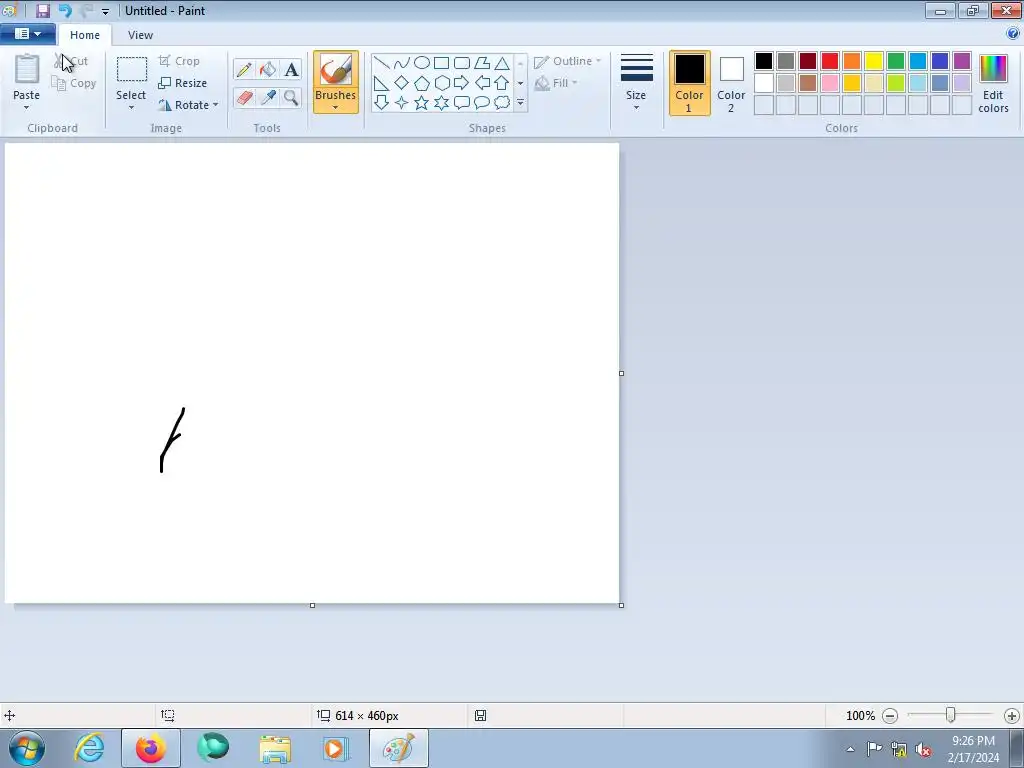This screenshot has width=1024, height=768.
Task: Click the Zoom in plus button
Action: (x=1012, y=716)
